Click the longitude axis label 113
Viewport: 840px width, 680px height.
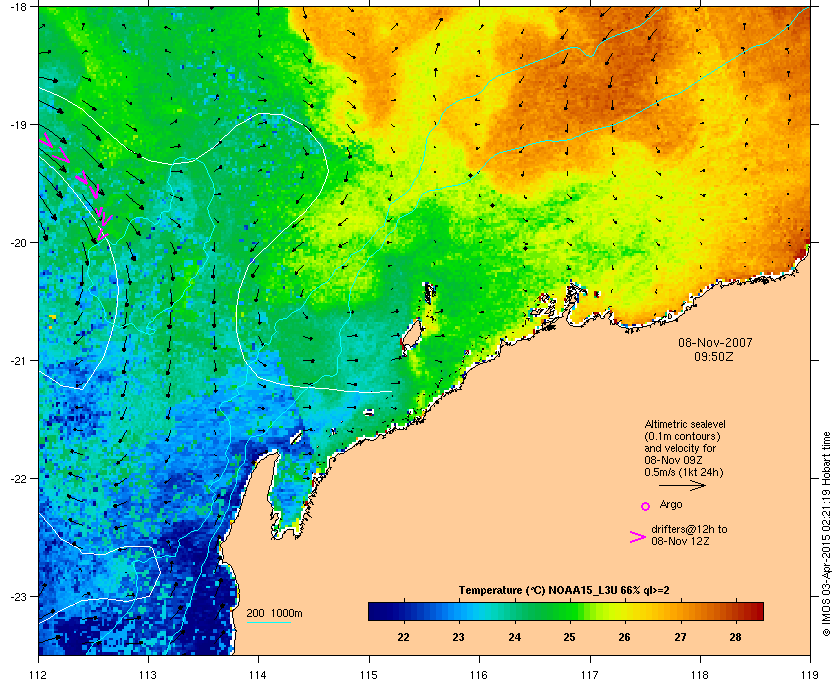coord(148,675)
